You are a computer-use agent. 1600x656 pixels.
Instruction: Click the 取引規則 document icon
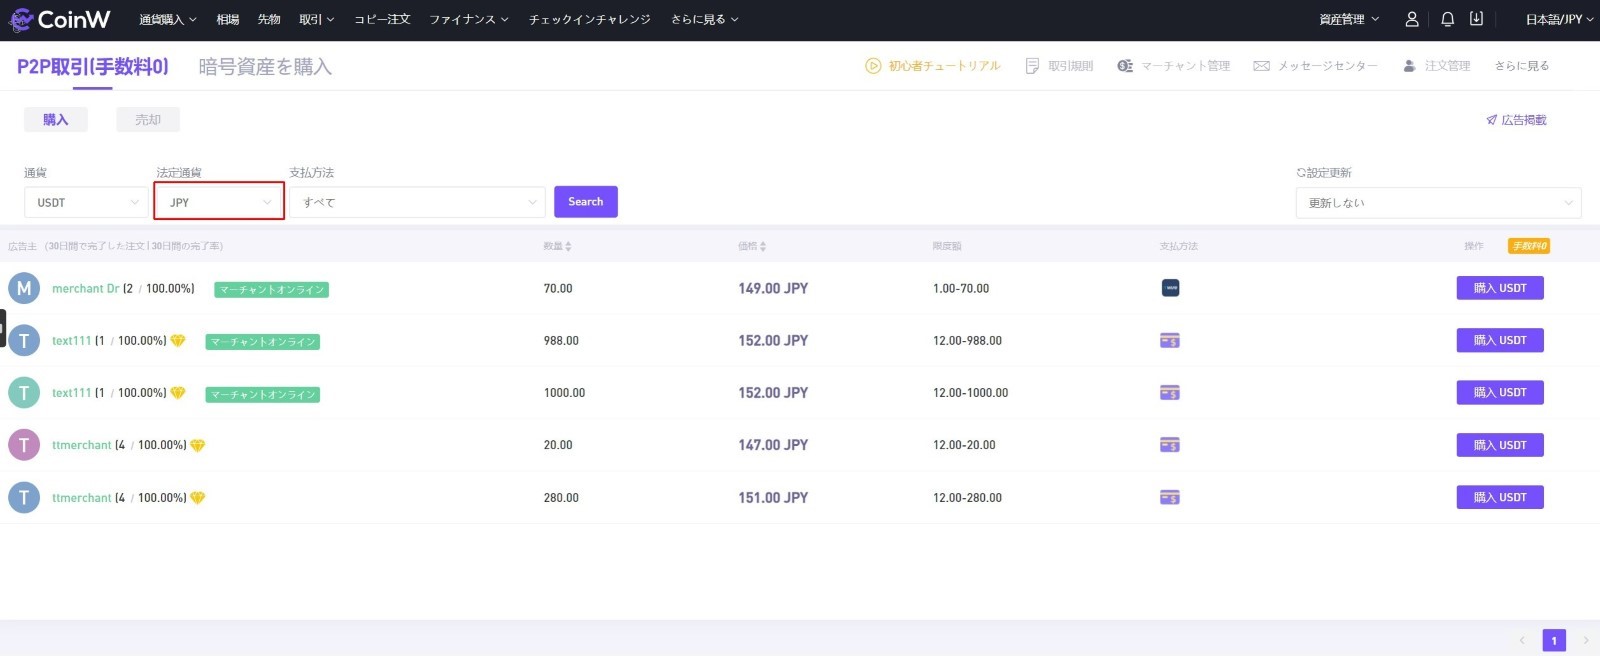tap(1032, 66)
